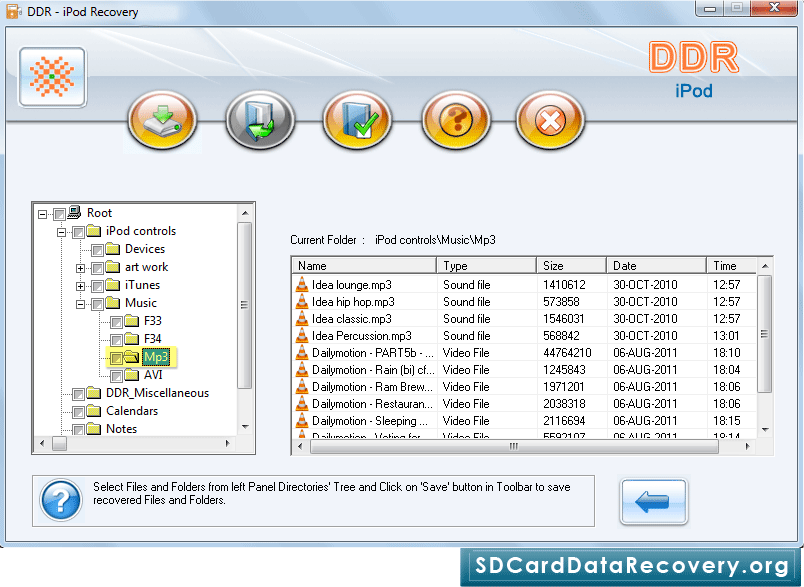Collapse the Music folder node
This screenshot has width=804, height=587.
click(x=81, y=304)
